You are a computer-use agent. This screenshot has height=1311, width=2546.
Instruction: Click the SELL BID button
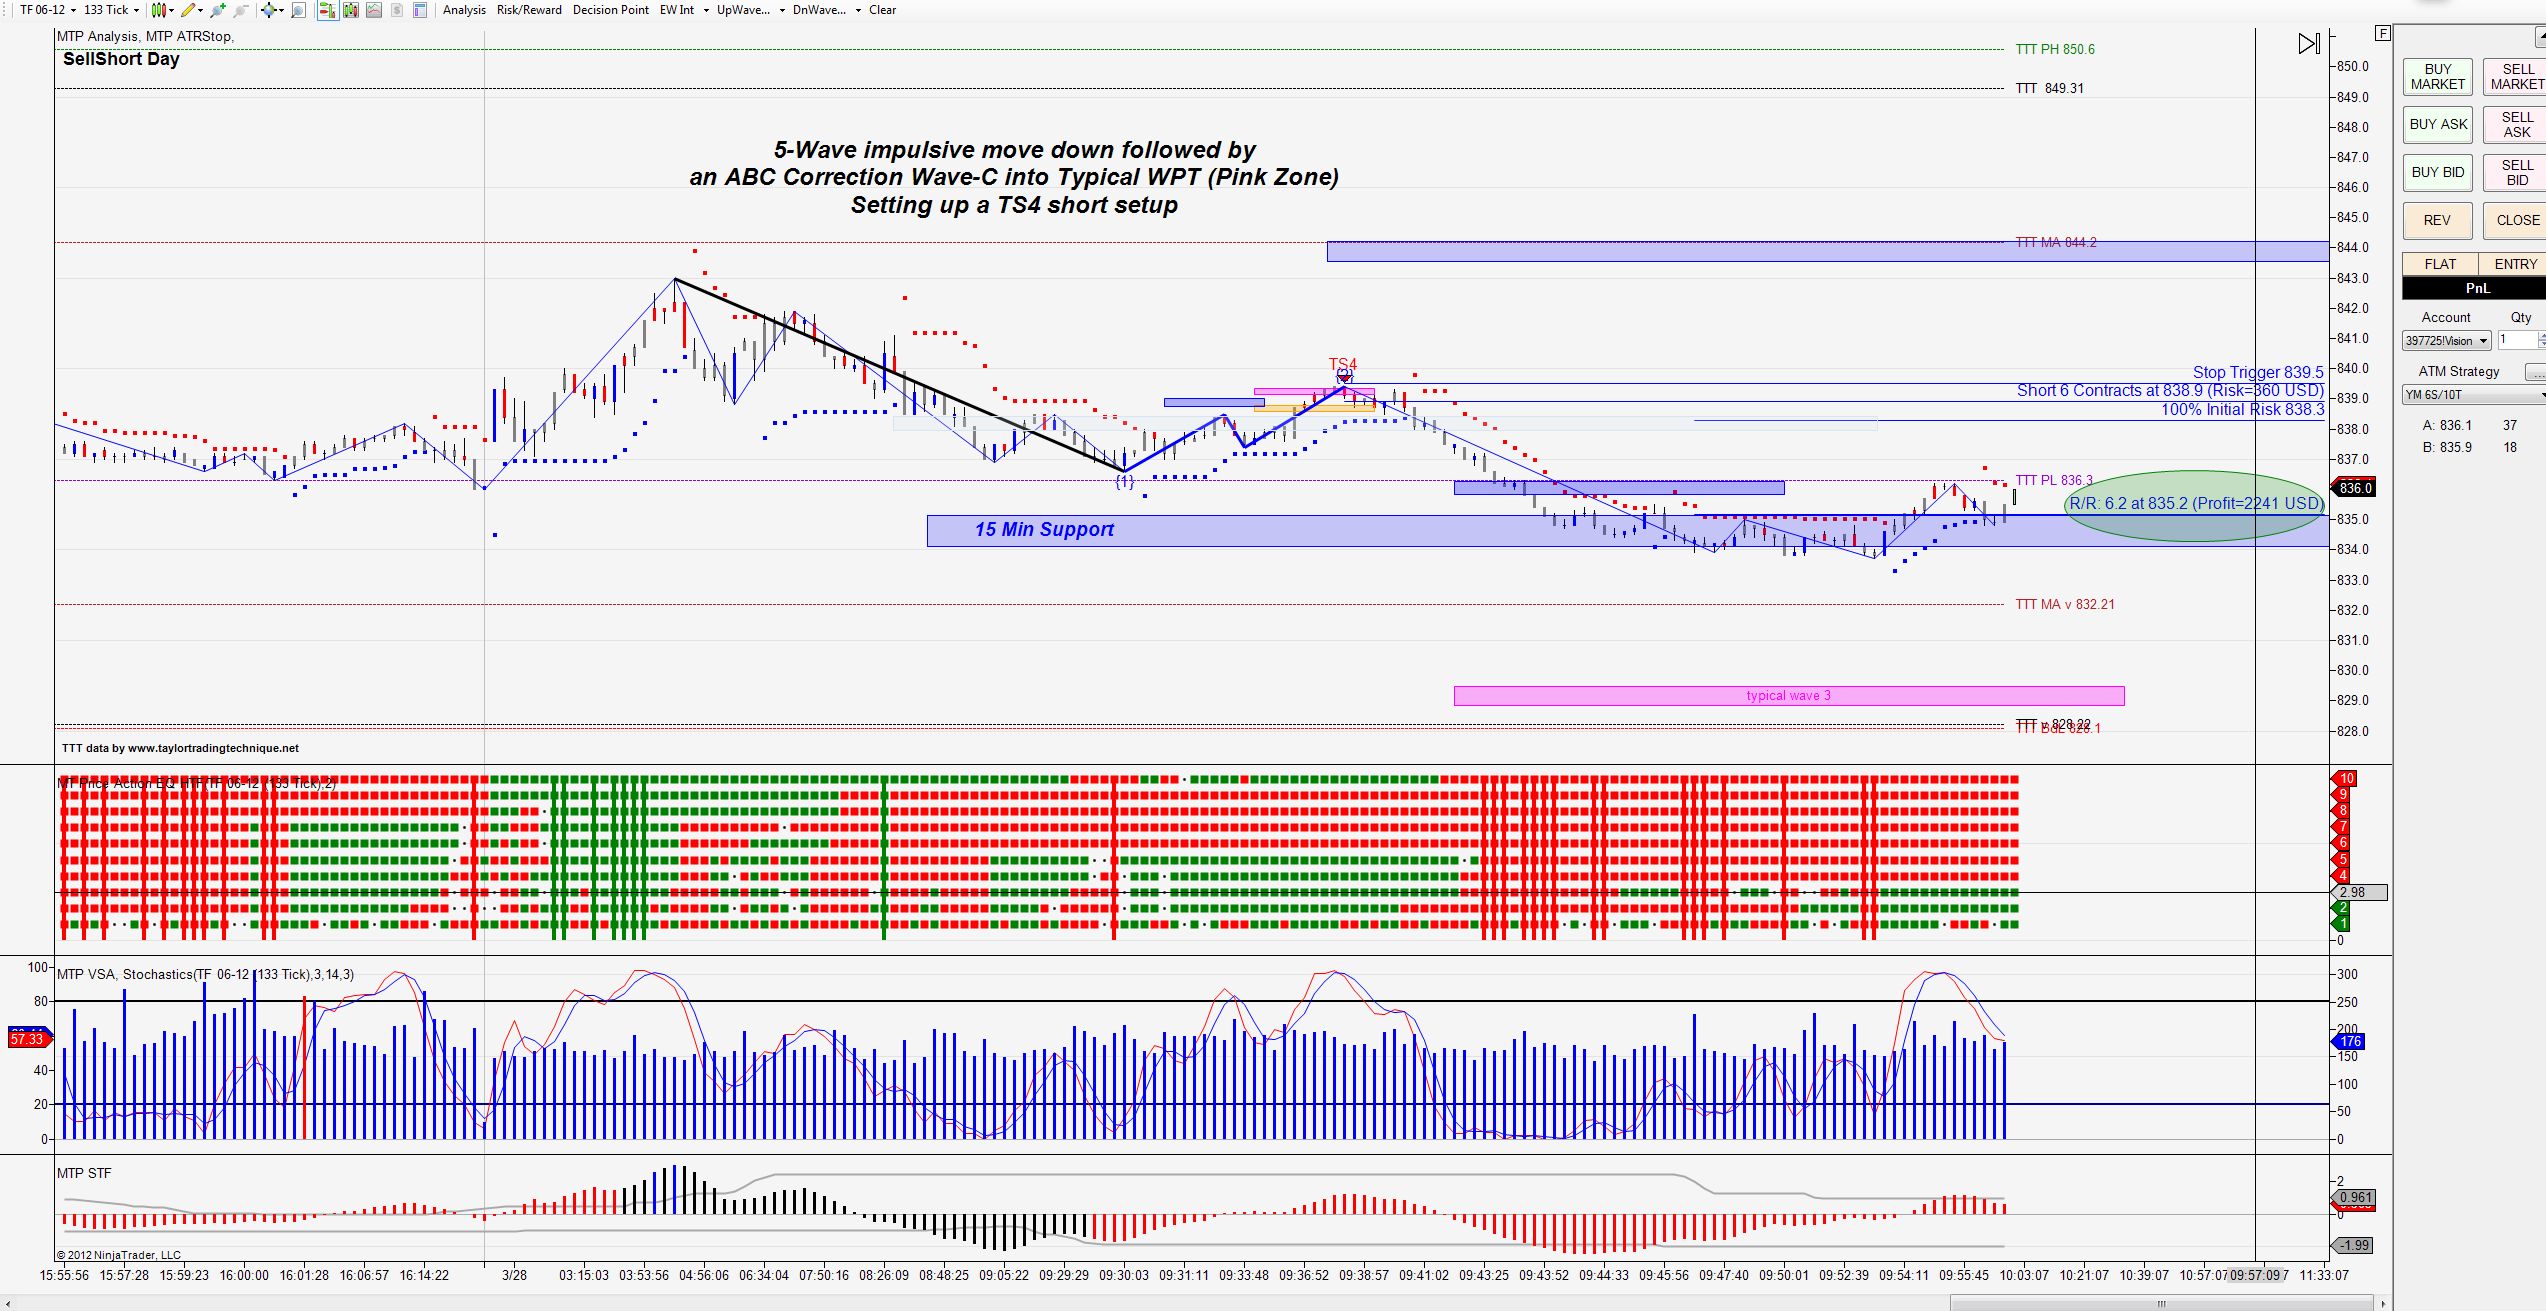[x=2515, y=173]
